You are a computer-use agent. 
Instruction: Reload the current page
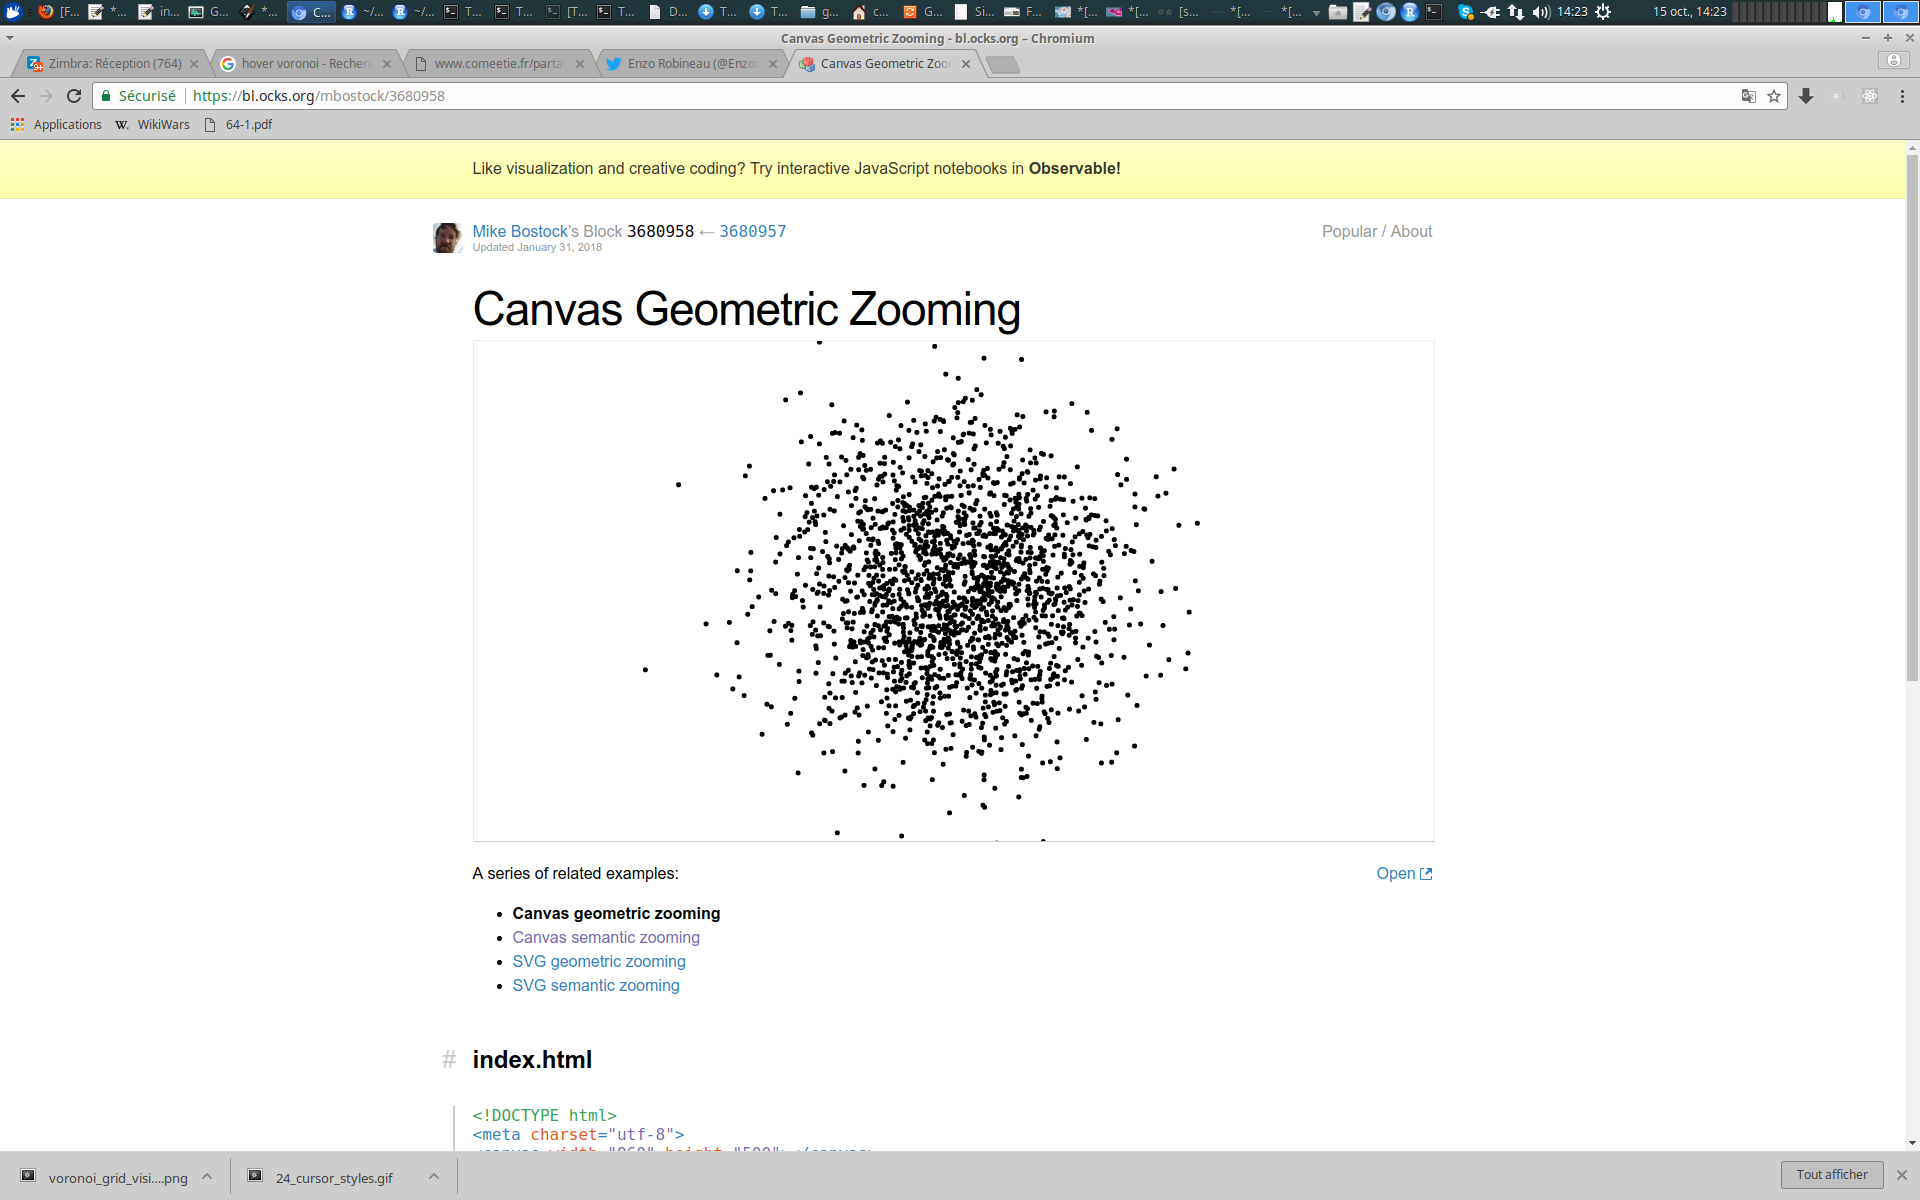coord(74,96)
